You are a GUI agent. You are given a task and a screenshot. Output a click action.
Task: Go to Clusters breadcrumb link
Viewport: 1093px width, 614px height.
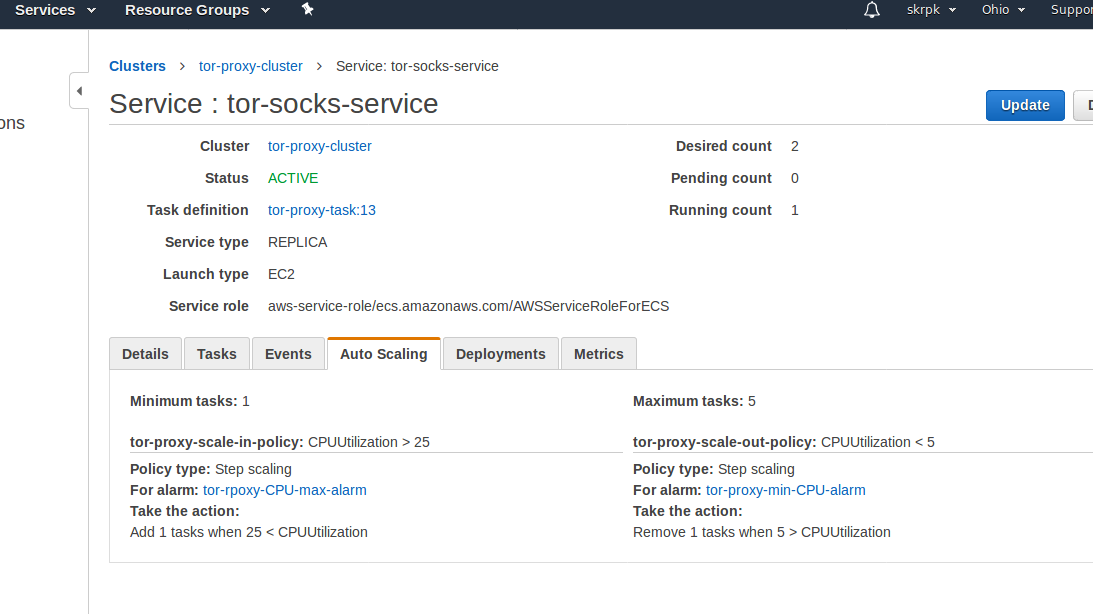point(137,66)
